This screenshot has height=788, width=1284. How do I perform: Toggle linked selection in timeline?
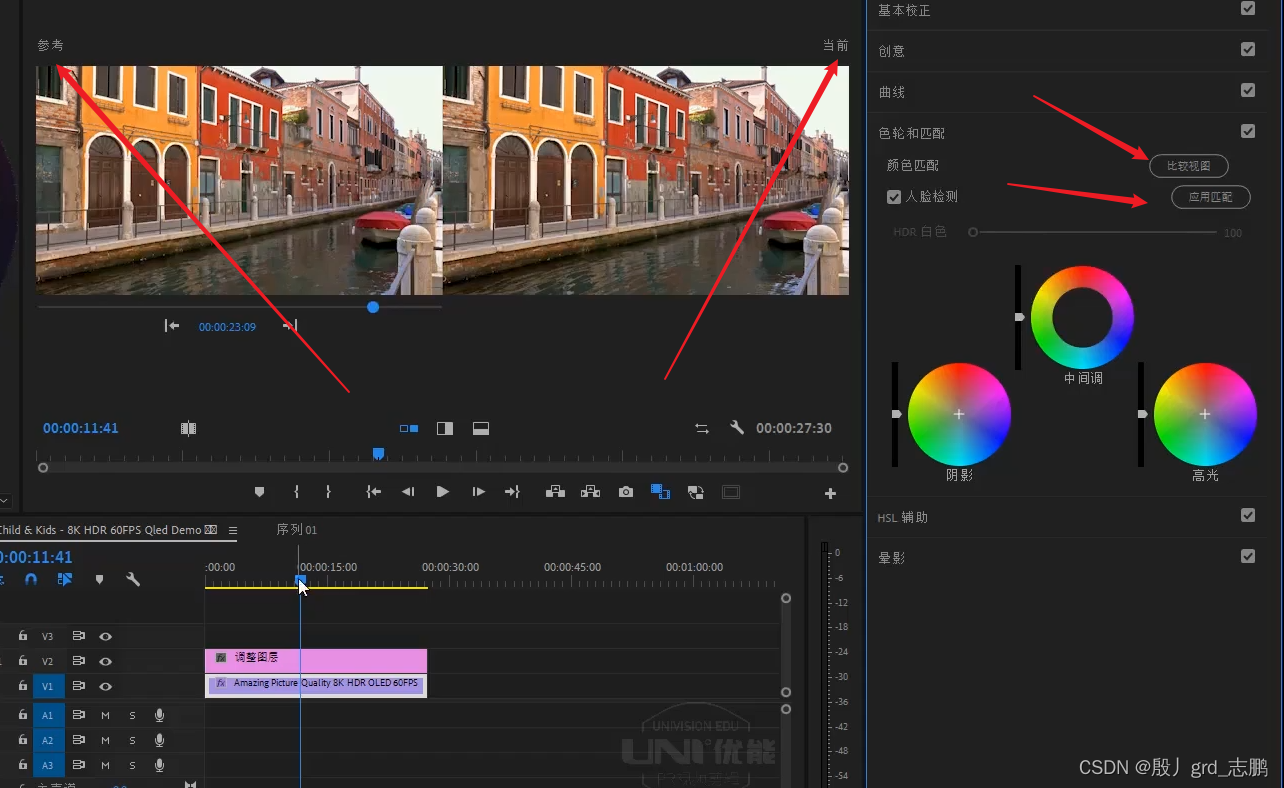click(65, 579)
